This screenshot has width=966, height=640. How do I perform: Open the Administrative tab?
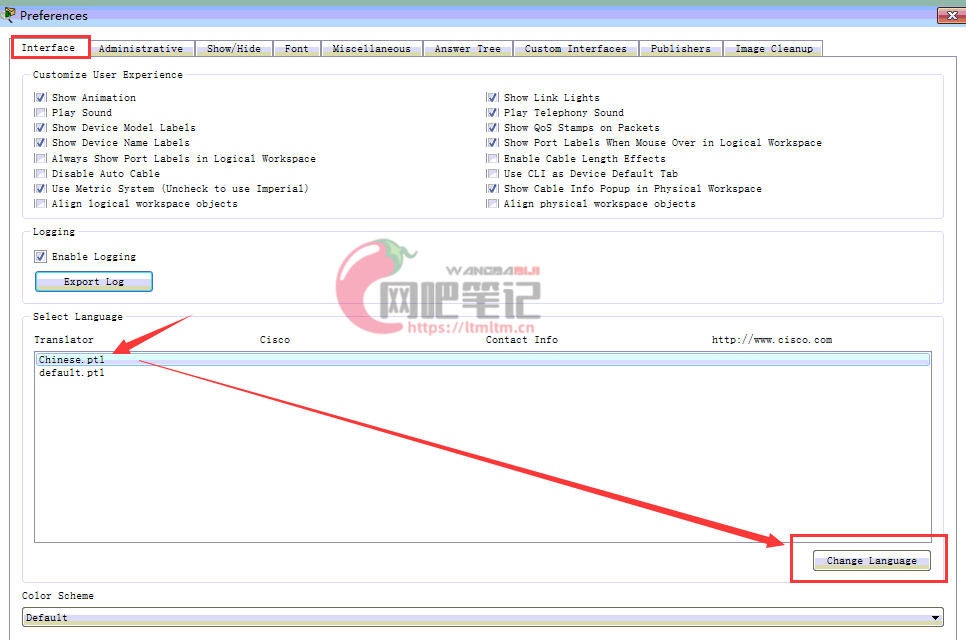click(141, 49)
